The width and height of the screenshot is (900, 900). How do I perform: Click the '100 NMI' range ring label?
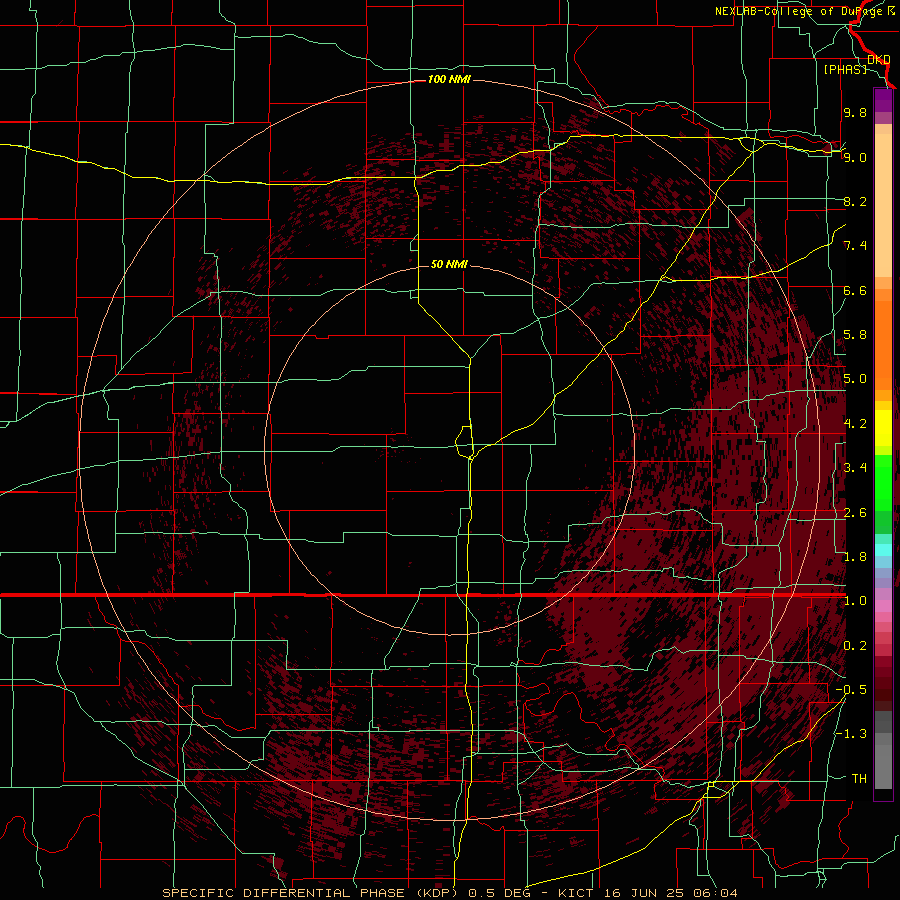449,79
